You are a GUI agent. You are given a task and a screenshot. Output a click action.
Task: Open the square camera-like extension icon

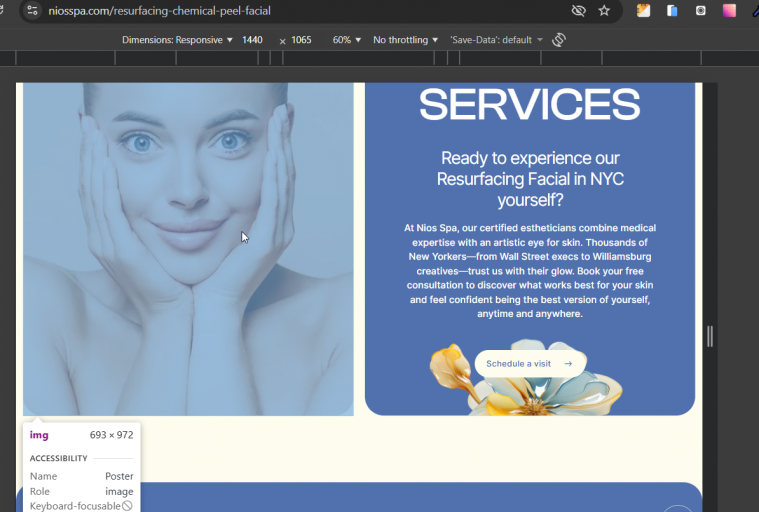coord(700,10)
